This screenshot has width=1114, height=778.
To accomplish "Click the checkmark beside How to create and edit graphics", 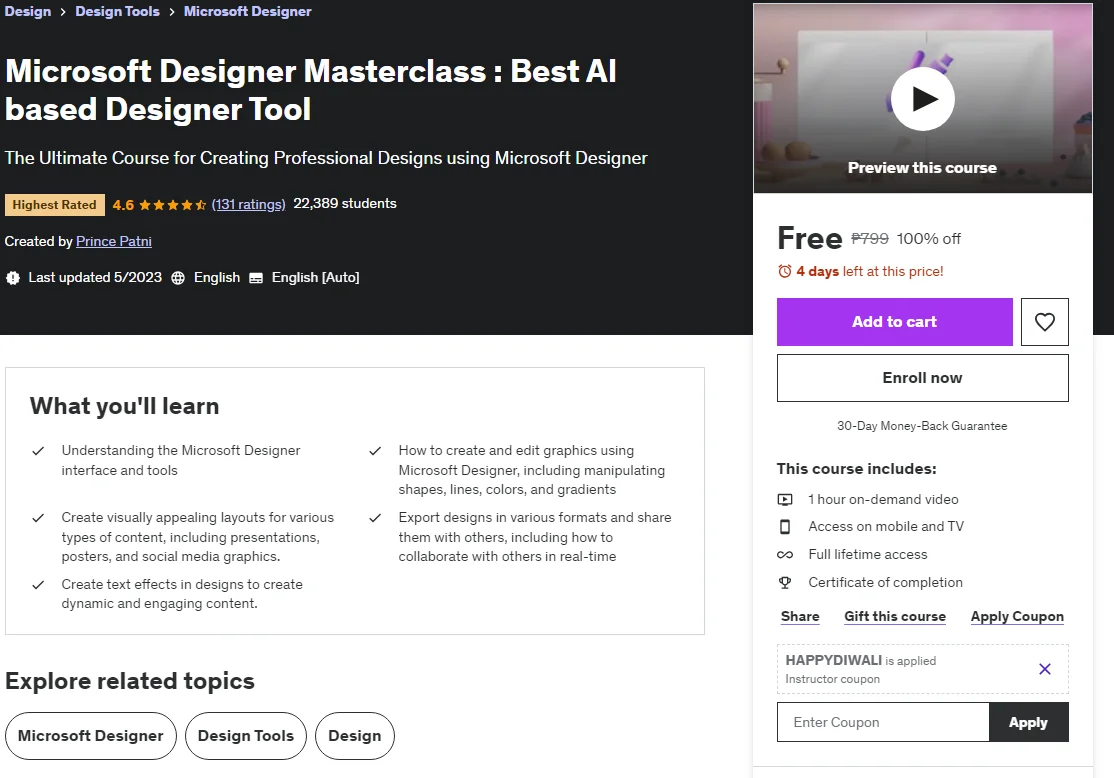I will coord(375,451).
